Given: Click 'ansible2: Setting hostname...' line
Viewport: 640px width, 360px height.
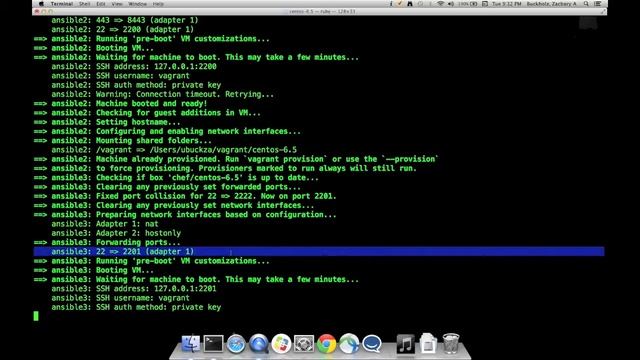Looking at the screenshot, I should click(107, 122).
